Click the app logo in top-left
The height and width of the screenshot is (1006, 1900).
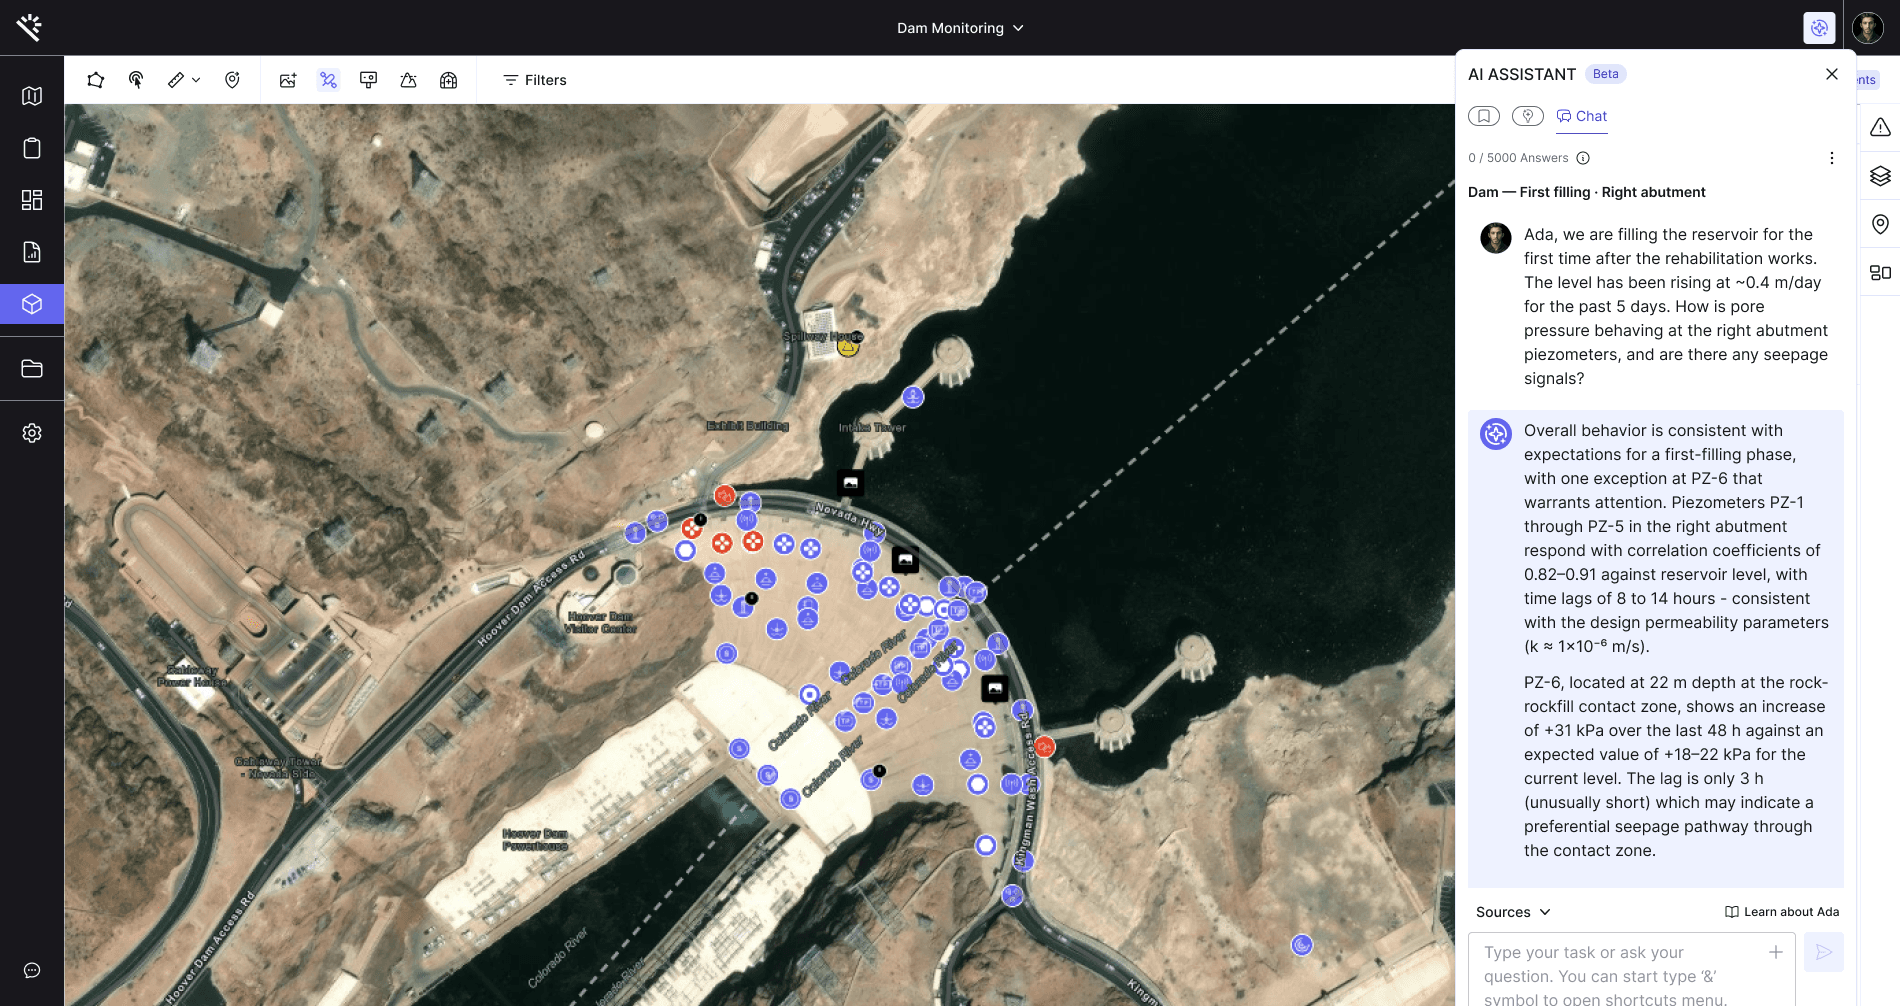pos(29,27)
